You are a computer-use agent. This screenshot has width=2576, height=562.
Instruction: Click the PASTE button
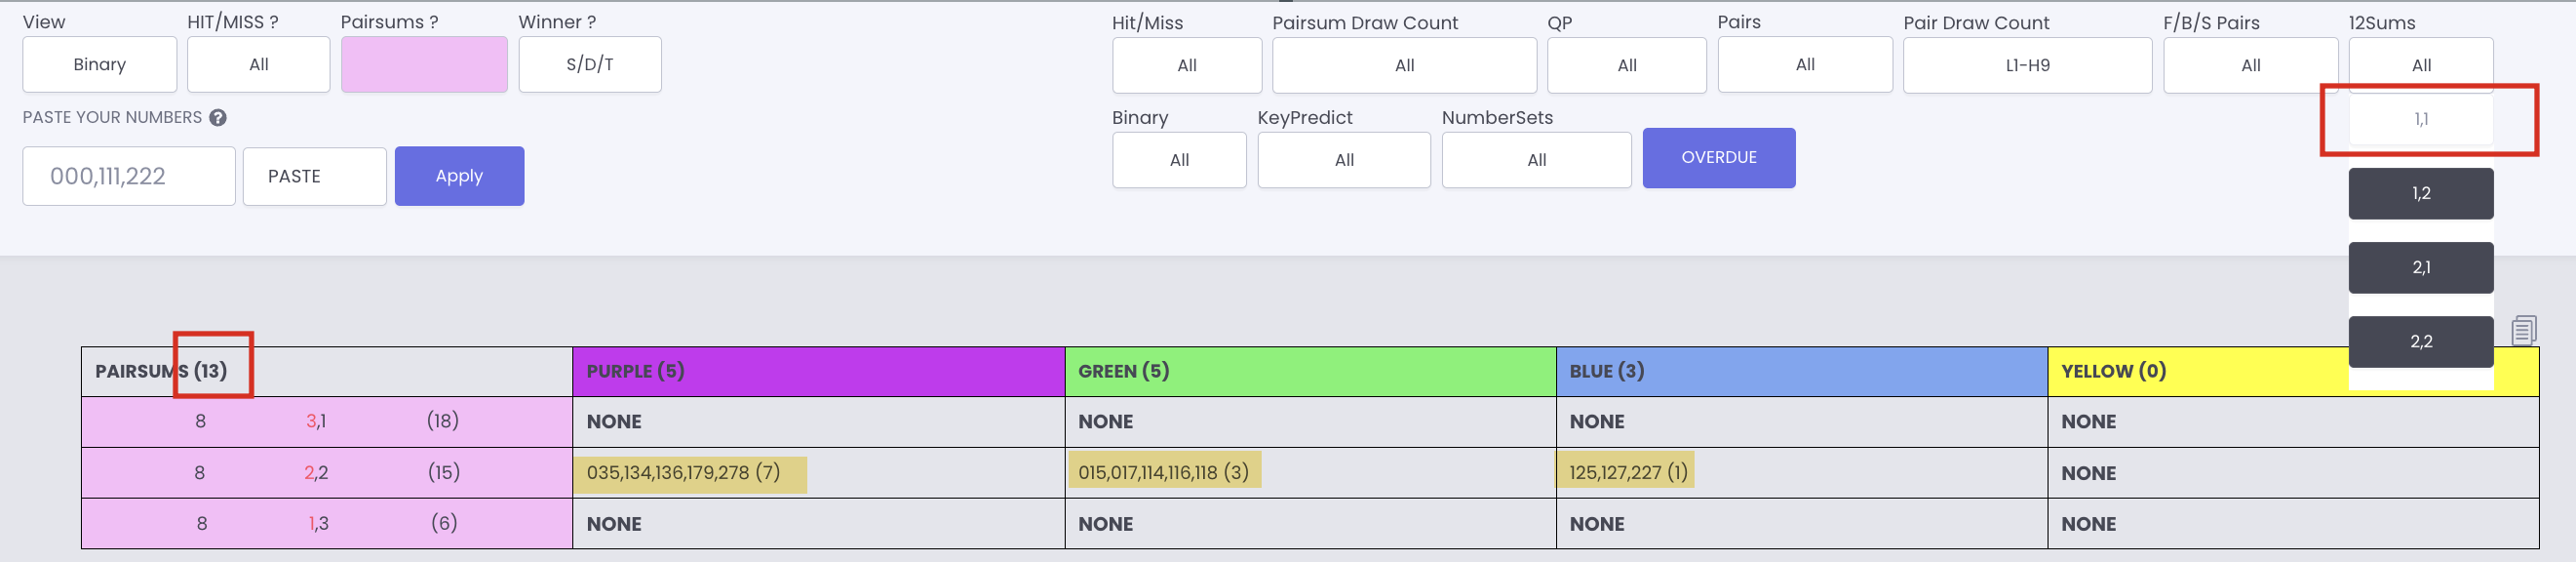pos(314,176)
